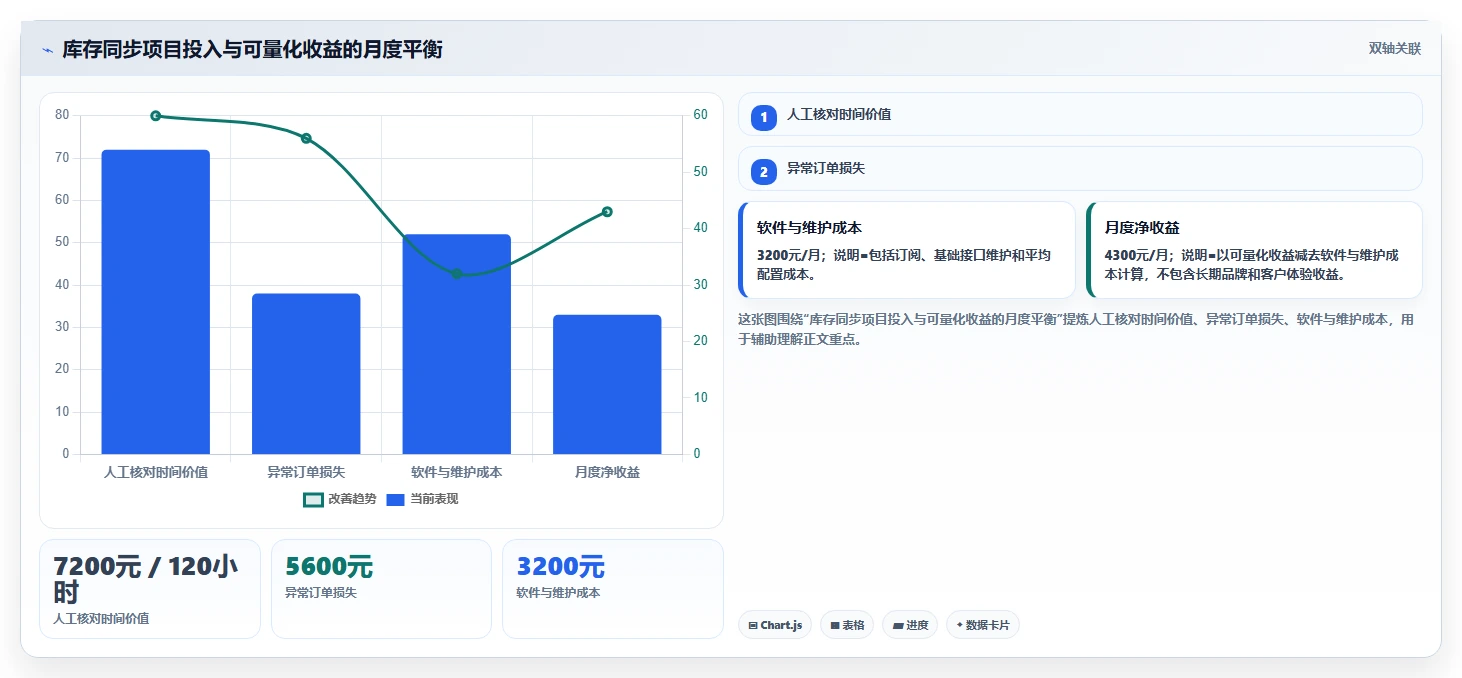Click the 数据卡片 tag
This screenshot has height=678, width=1462.
983,625
